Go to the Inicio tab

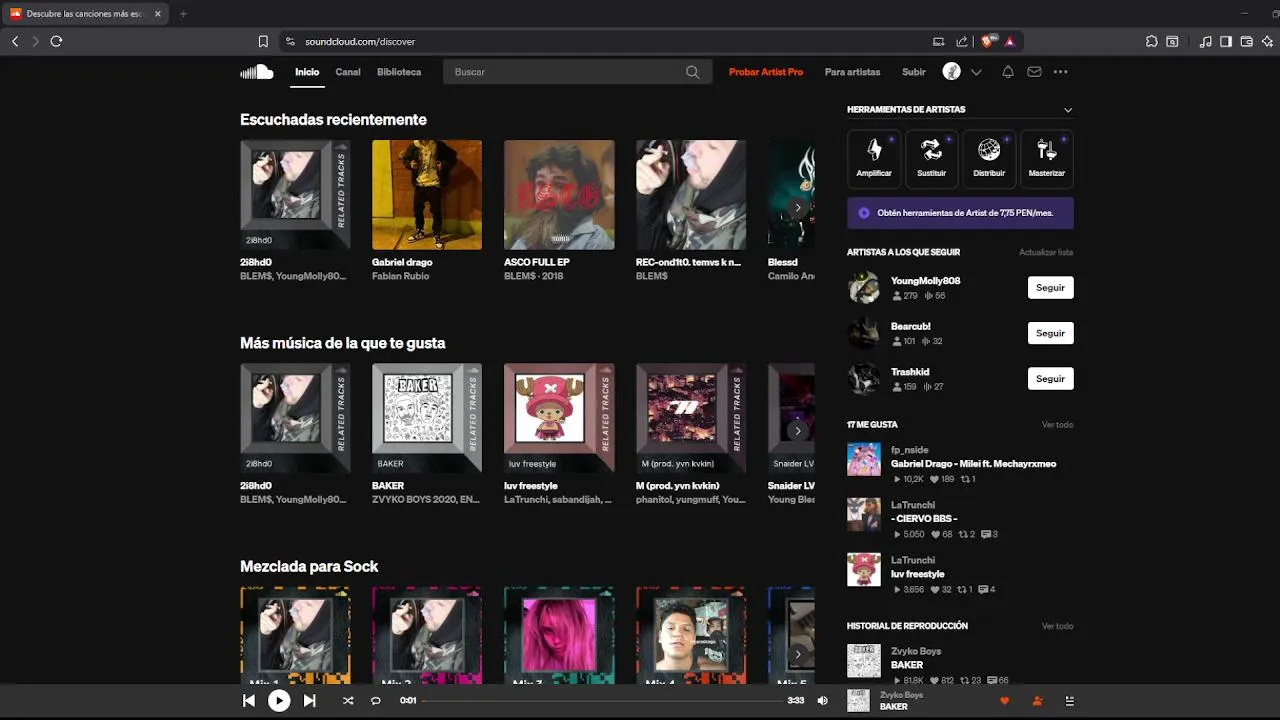pos(307,72)
